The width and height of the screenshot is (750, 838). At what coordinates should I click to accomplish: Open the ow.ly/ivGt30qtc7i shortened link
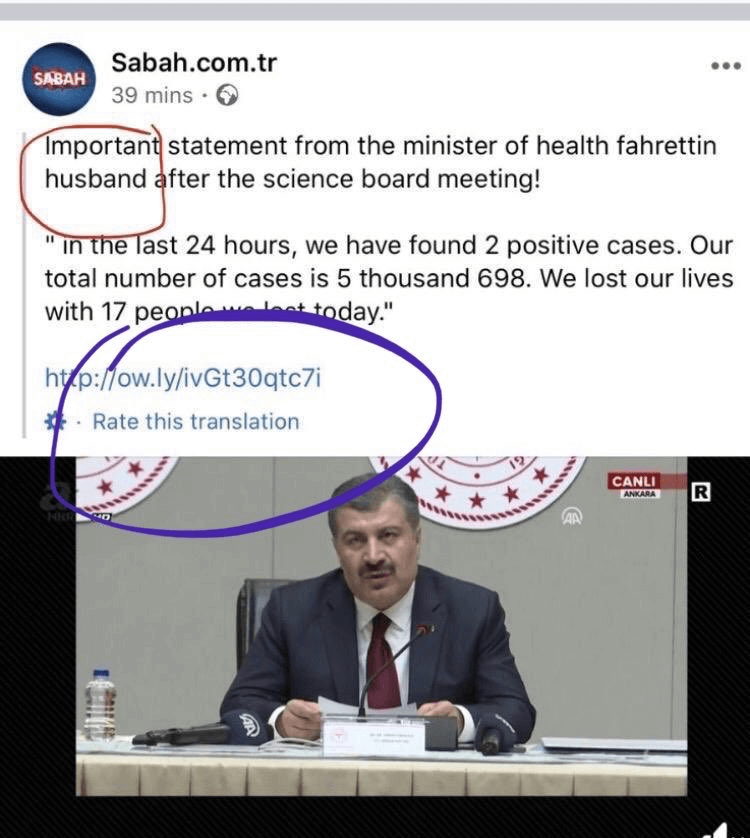tap(183, 378)
